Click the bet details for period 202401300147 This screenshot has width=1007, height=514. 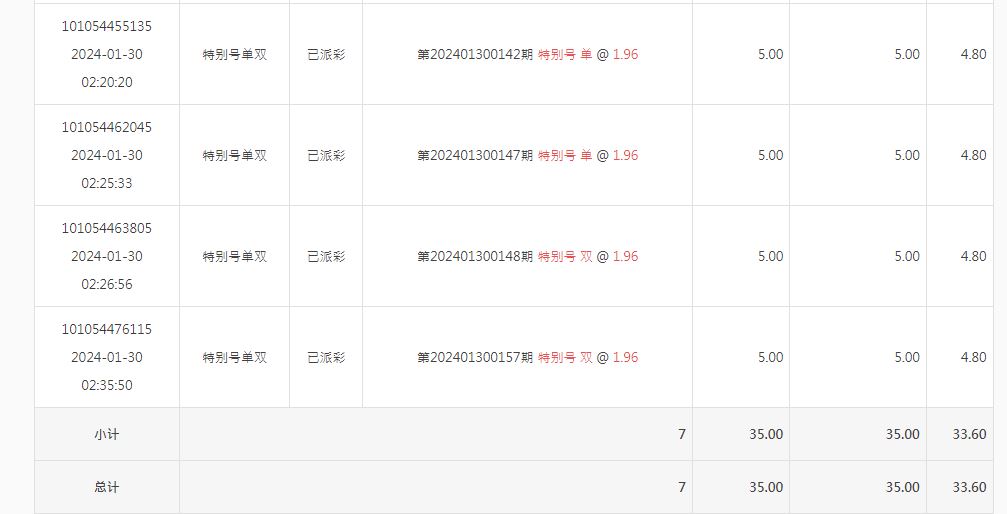click(527, 155)
